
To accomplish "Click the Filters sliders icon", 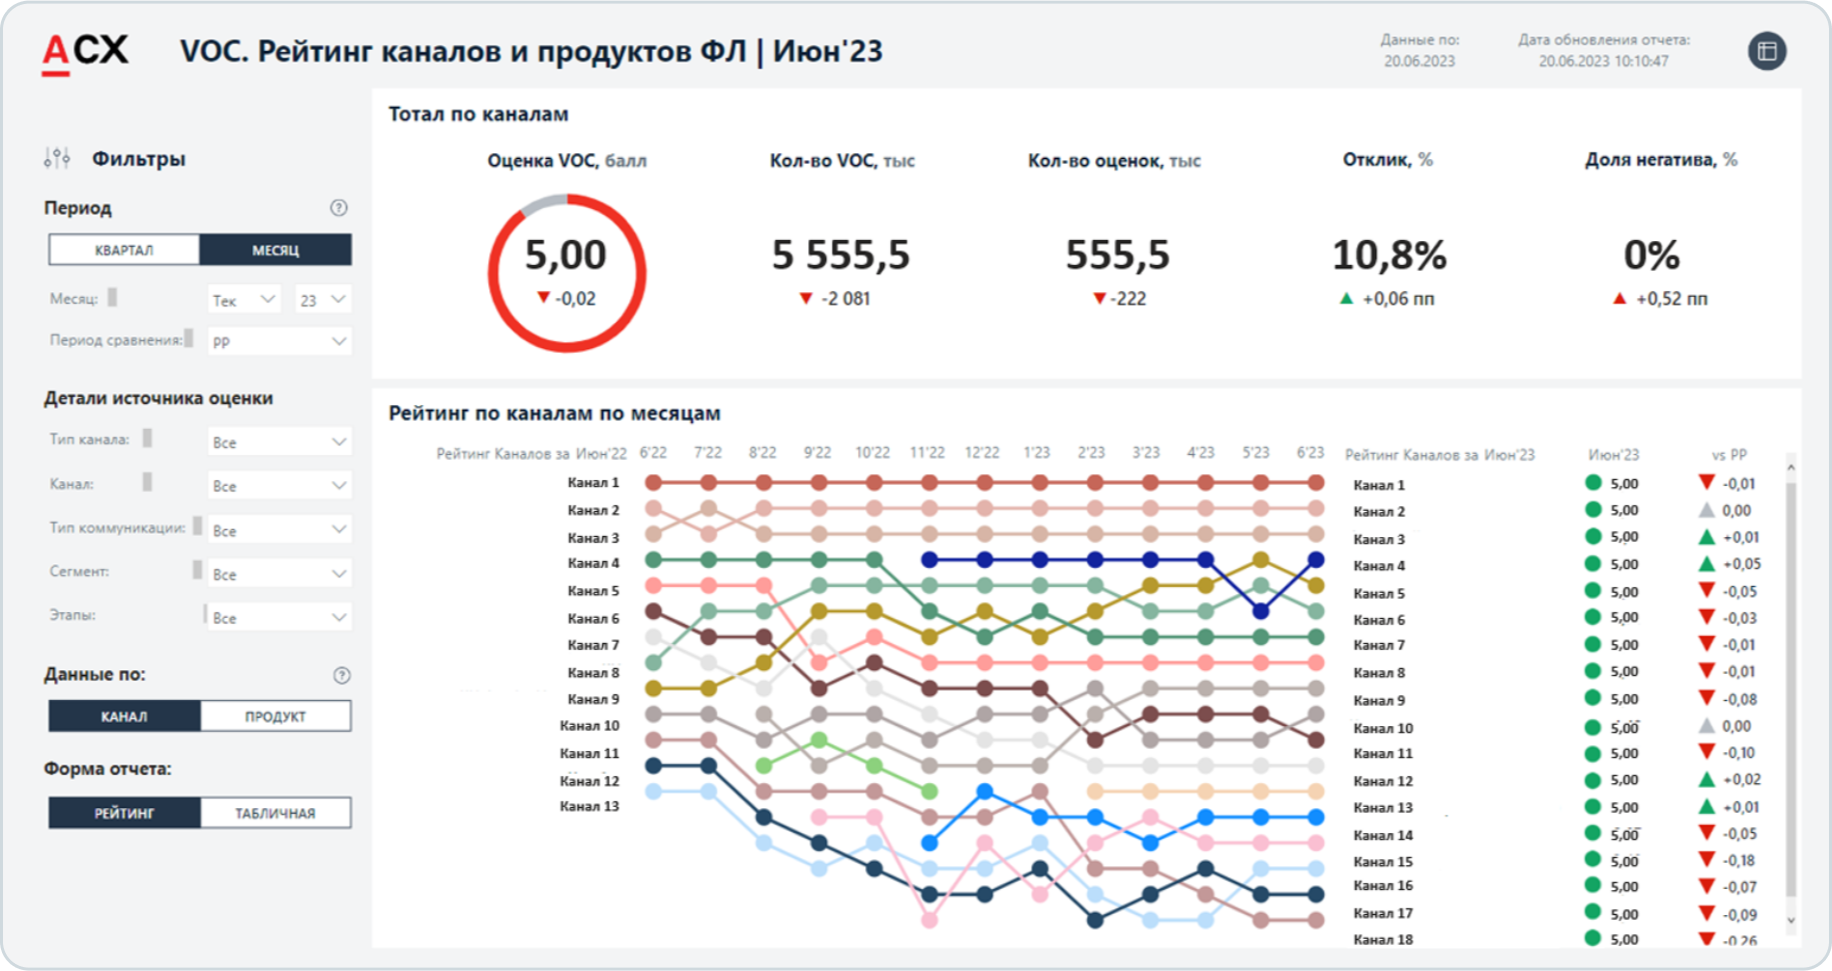I will click(57, 158).
